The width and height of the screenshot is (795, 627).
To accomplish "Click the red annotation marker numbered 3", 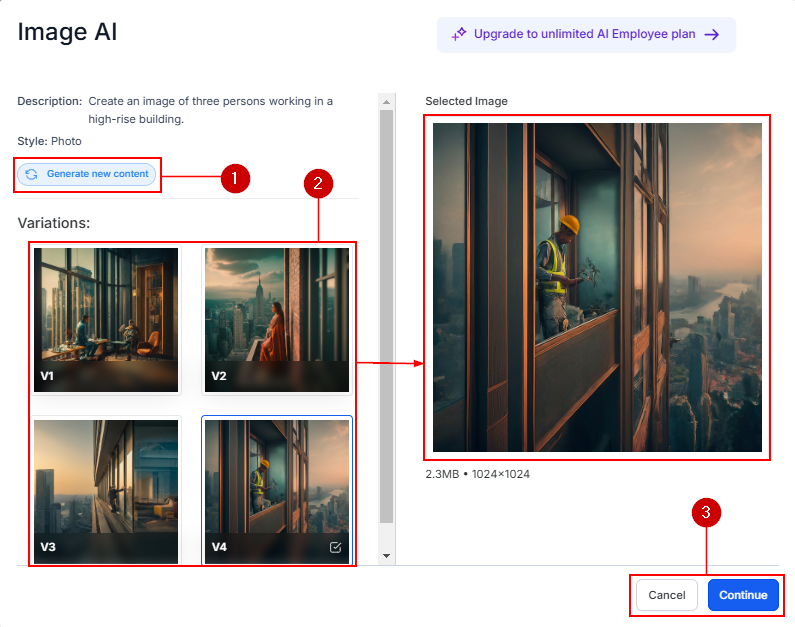I will tap(707, 513).
